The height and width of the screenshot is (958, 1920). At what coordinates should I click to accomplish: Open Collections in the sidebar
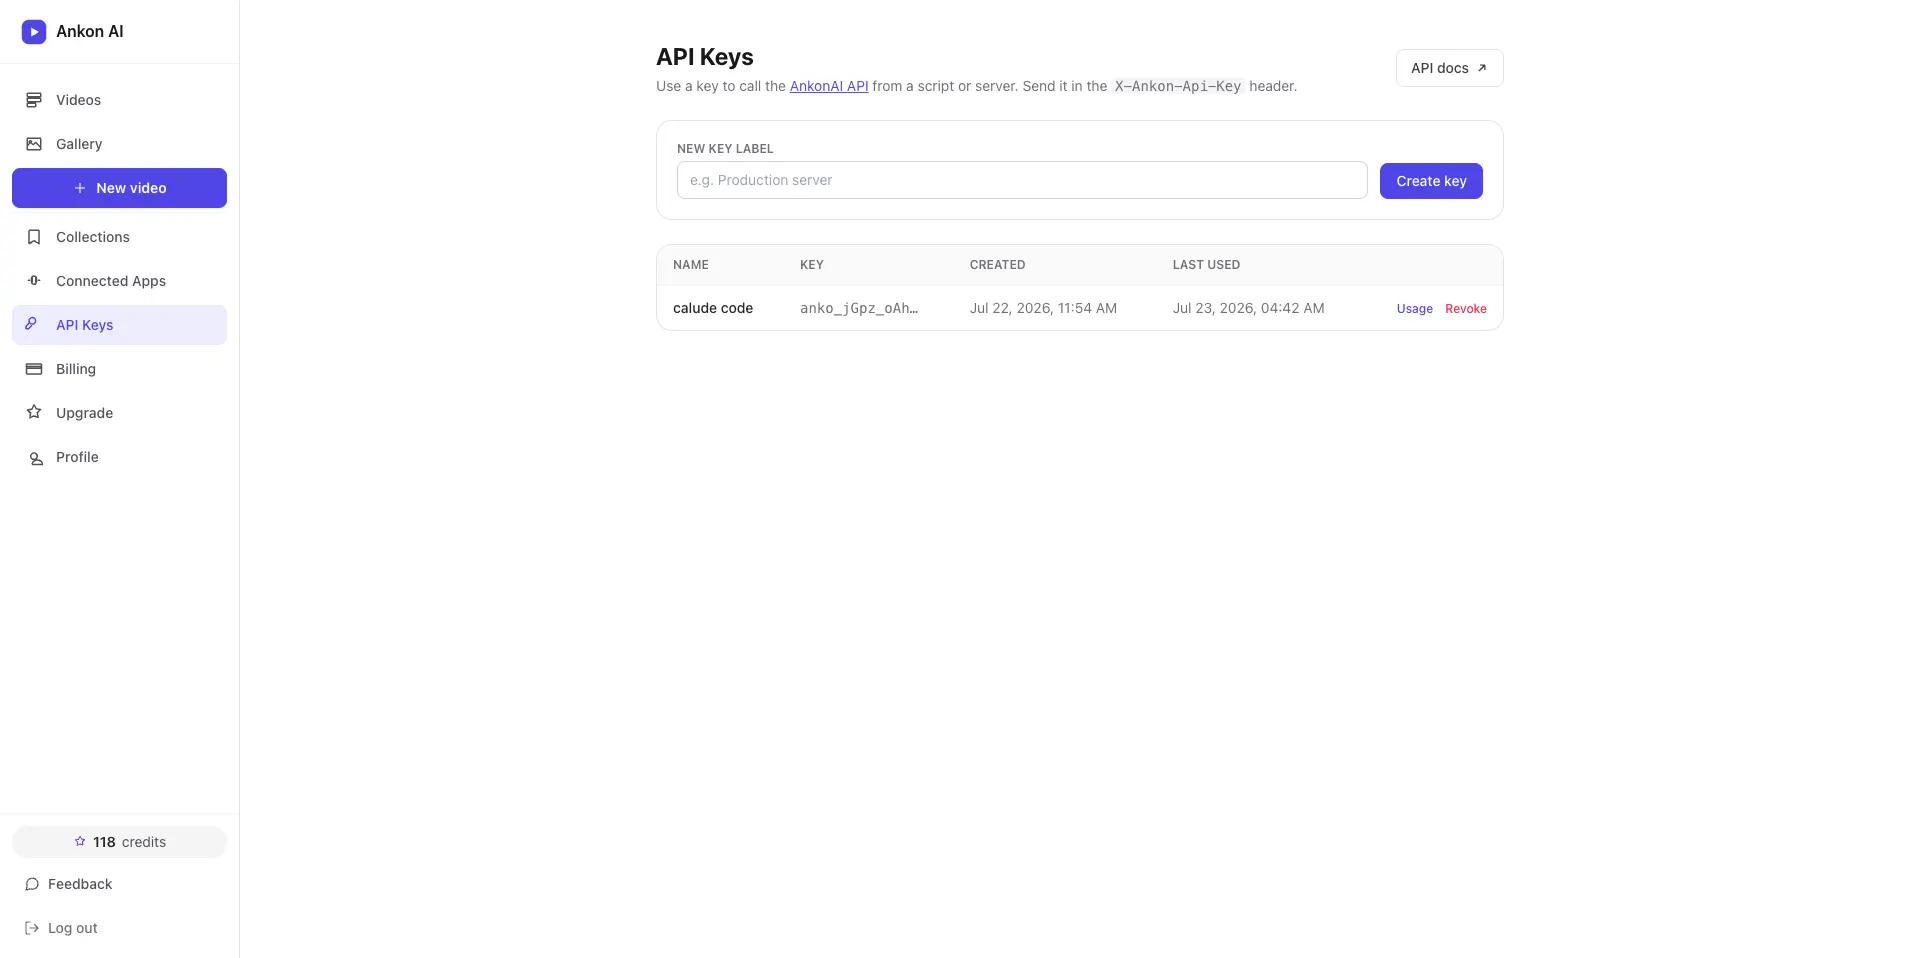point(119,237)
